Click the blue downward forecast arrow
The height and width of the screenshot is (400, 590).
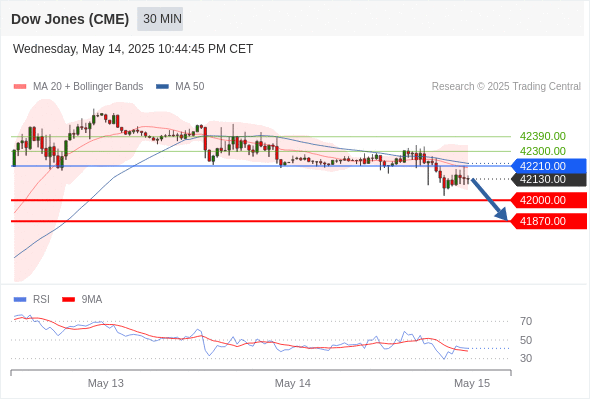[x=489, y=199]
